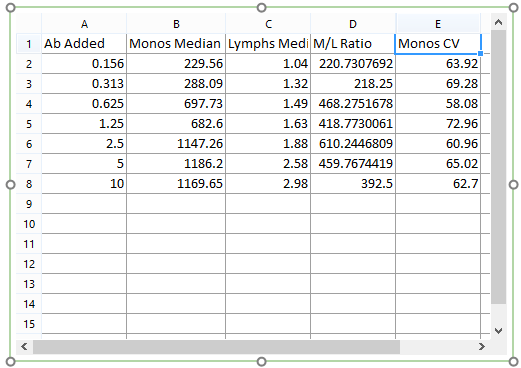521x368 pixels.
Task: Click the vertical scrollbar down arrow
Action: 498,331
